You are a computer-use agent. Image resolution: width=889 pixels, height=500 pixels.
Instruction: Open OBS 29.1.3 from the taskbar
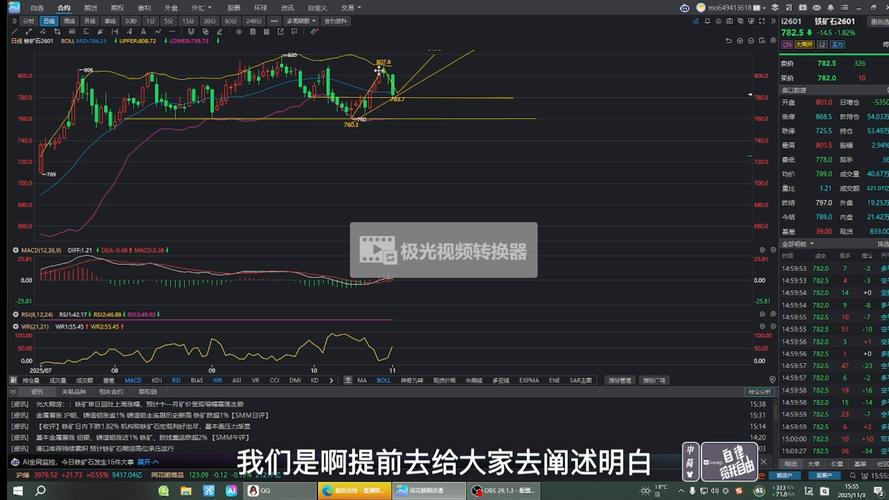(503, 490)
